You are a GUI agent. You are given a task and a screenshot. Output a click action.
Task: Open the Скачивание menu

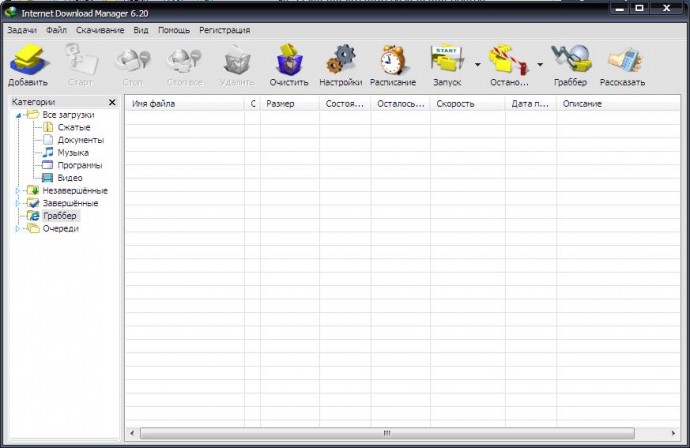[100, 30]
